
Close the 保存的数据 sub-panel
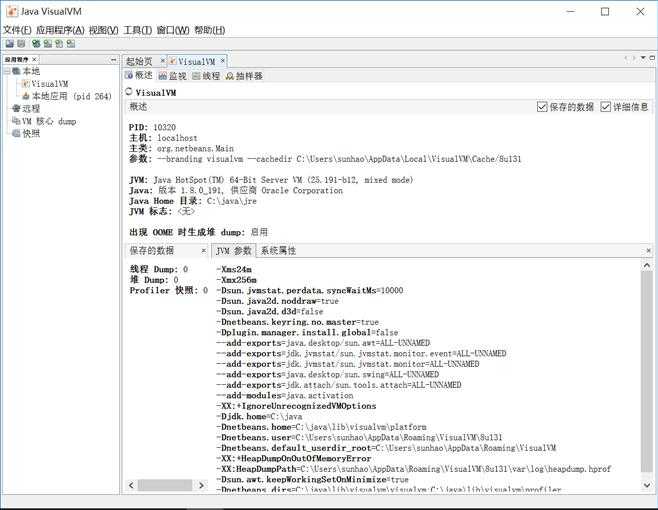204,251
